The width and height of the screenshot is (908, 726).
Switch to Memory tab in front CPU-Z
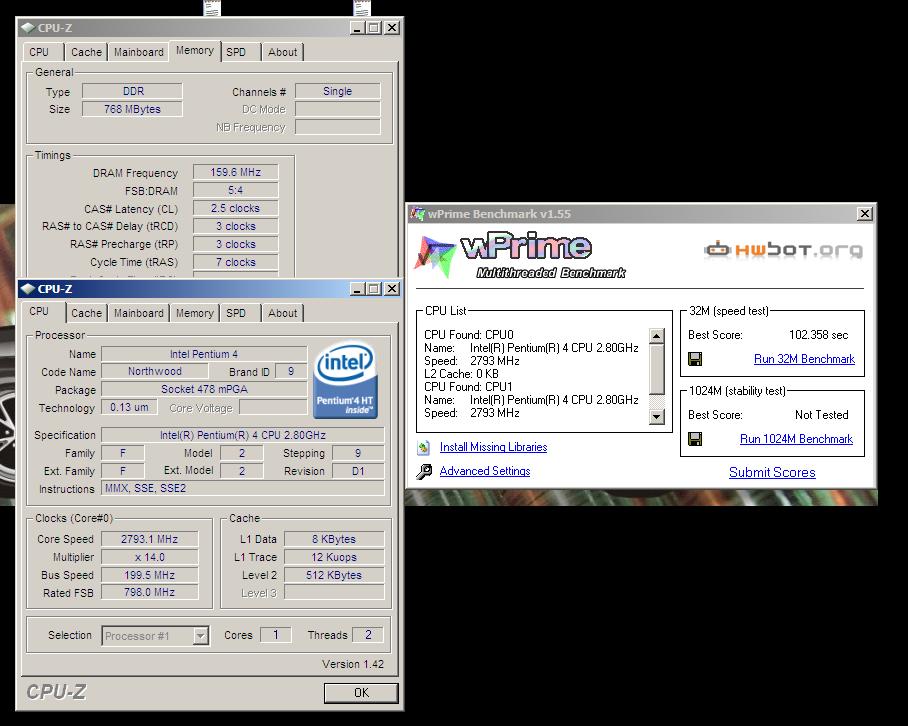tap(195, 313)
